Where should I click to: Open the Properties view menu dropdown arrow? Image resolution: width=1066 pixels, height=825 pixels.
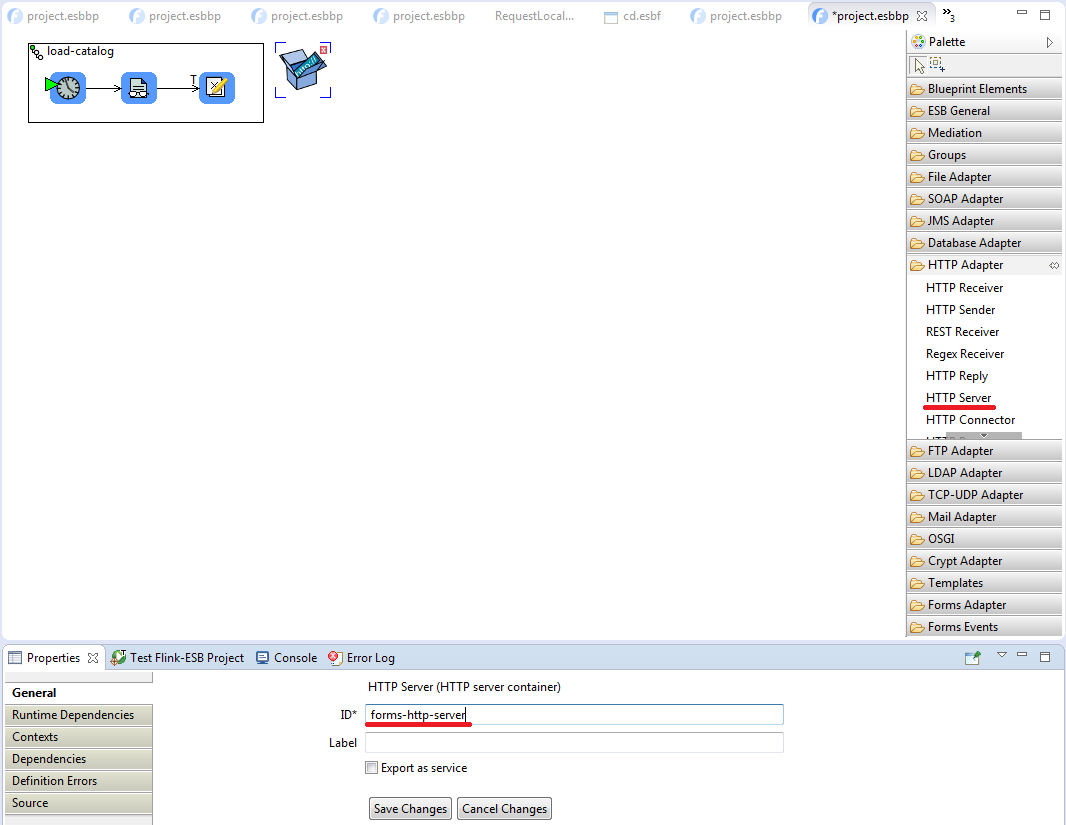point(1001,656)
